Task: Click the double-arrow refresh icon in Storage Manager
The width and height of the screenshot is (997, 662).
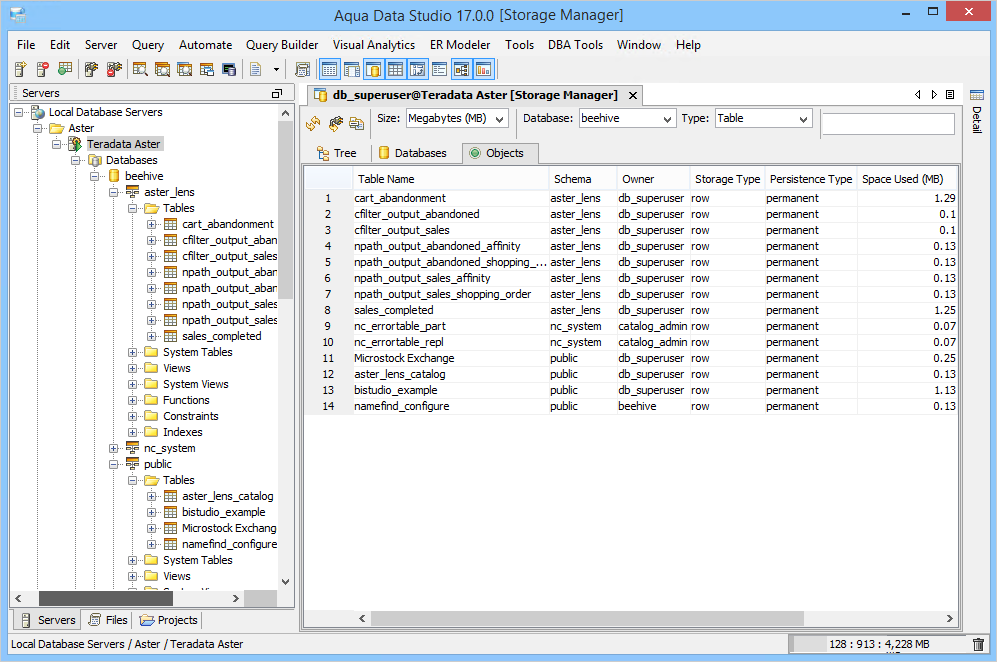Action: 313,123
